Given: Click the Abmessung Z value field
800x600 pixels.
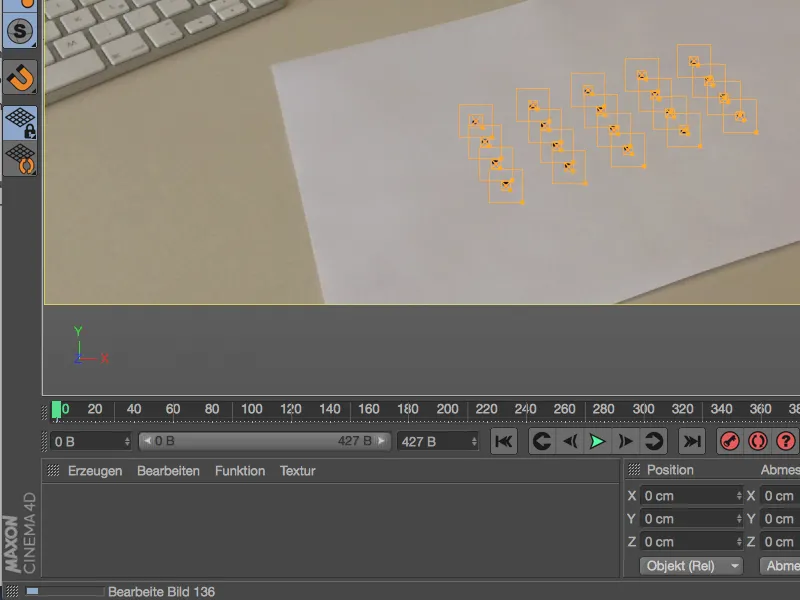Looking at the screenshot, I should (780, 542).
